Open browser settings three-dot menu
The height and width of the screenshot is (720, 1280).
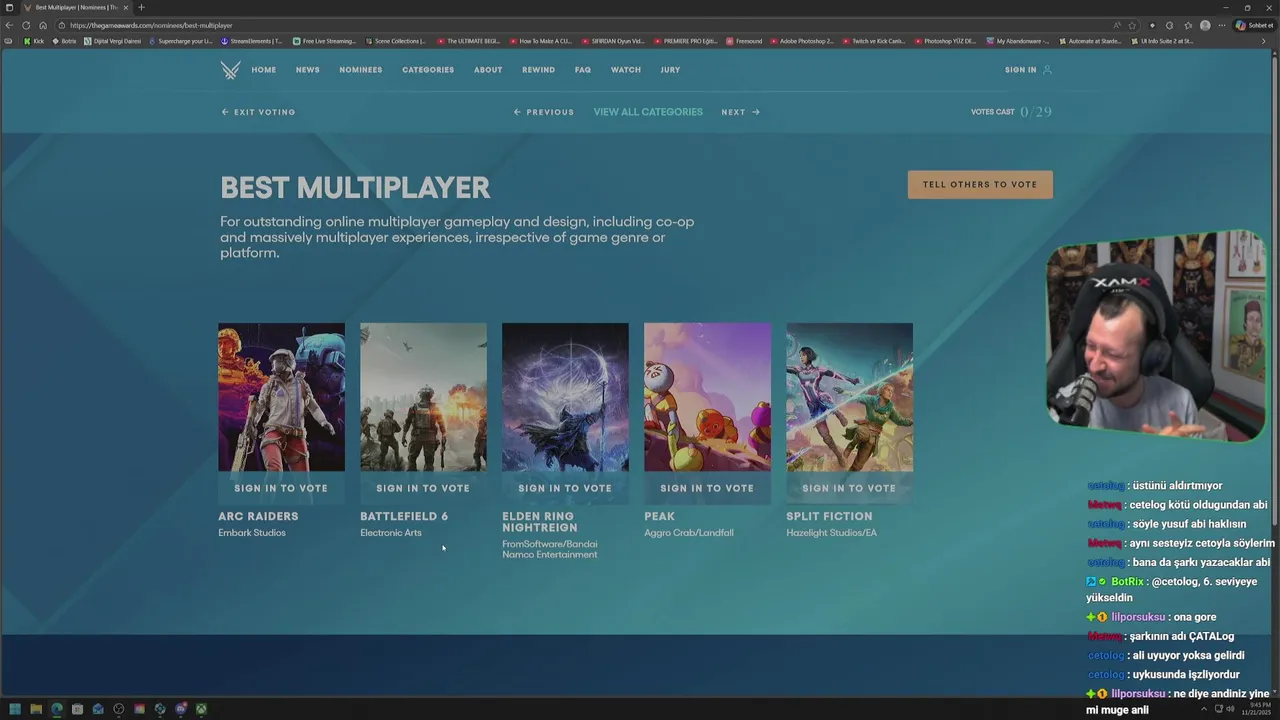point(1221,25)
